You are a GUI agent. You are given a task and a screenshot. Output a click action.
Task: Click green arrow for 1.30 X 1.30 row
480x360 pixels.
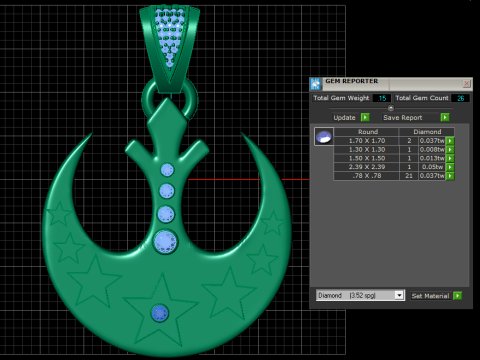[x=450, y=149]
